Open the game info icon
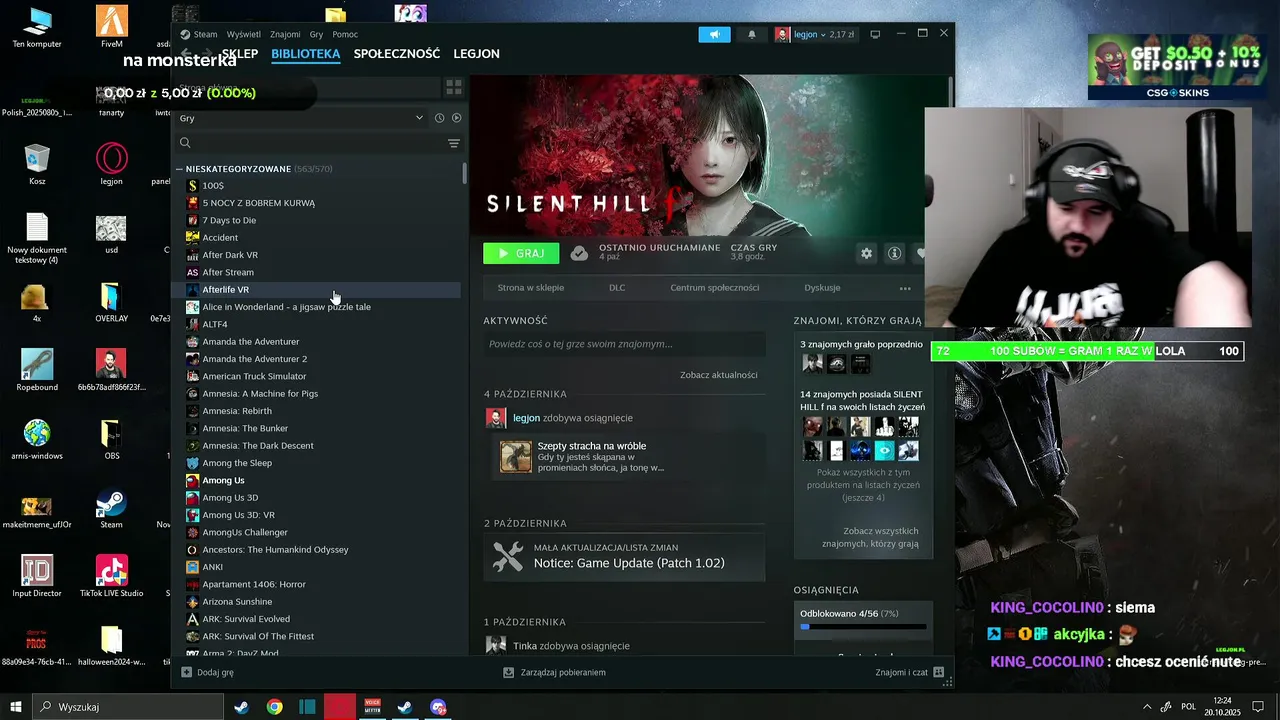 (x=894, y=253)
